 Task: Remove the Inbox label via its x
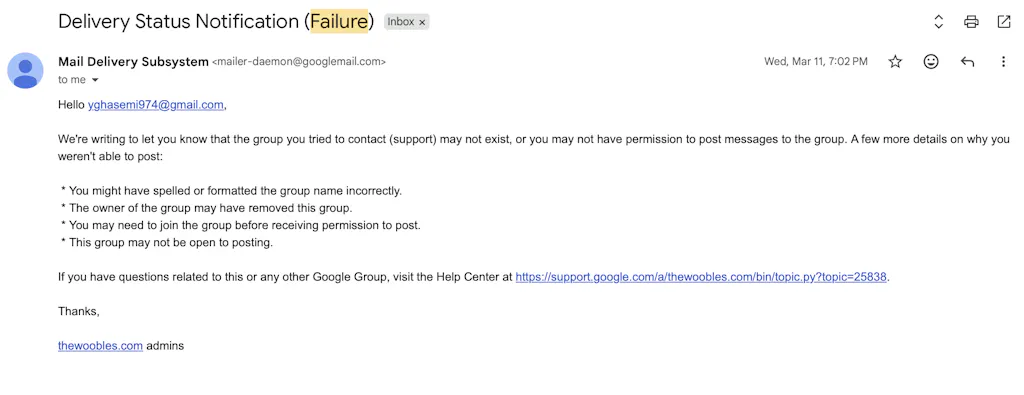point(422,22)
